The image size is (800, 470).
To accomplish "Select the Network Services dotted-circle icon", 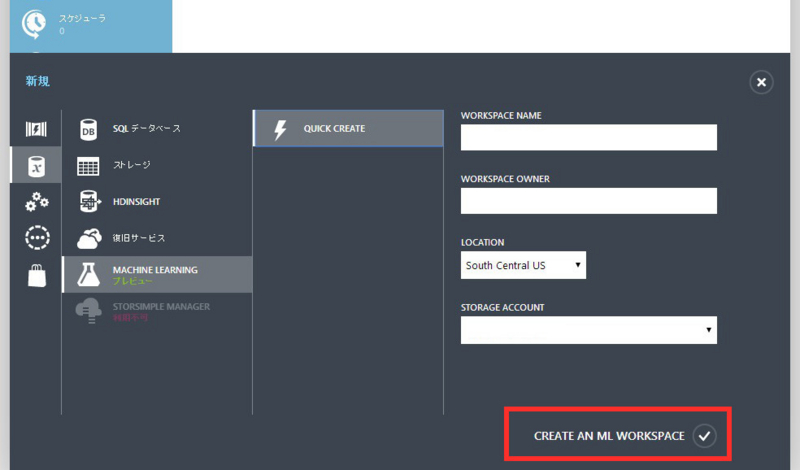I will pos(37,238).
